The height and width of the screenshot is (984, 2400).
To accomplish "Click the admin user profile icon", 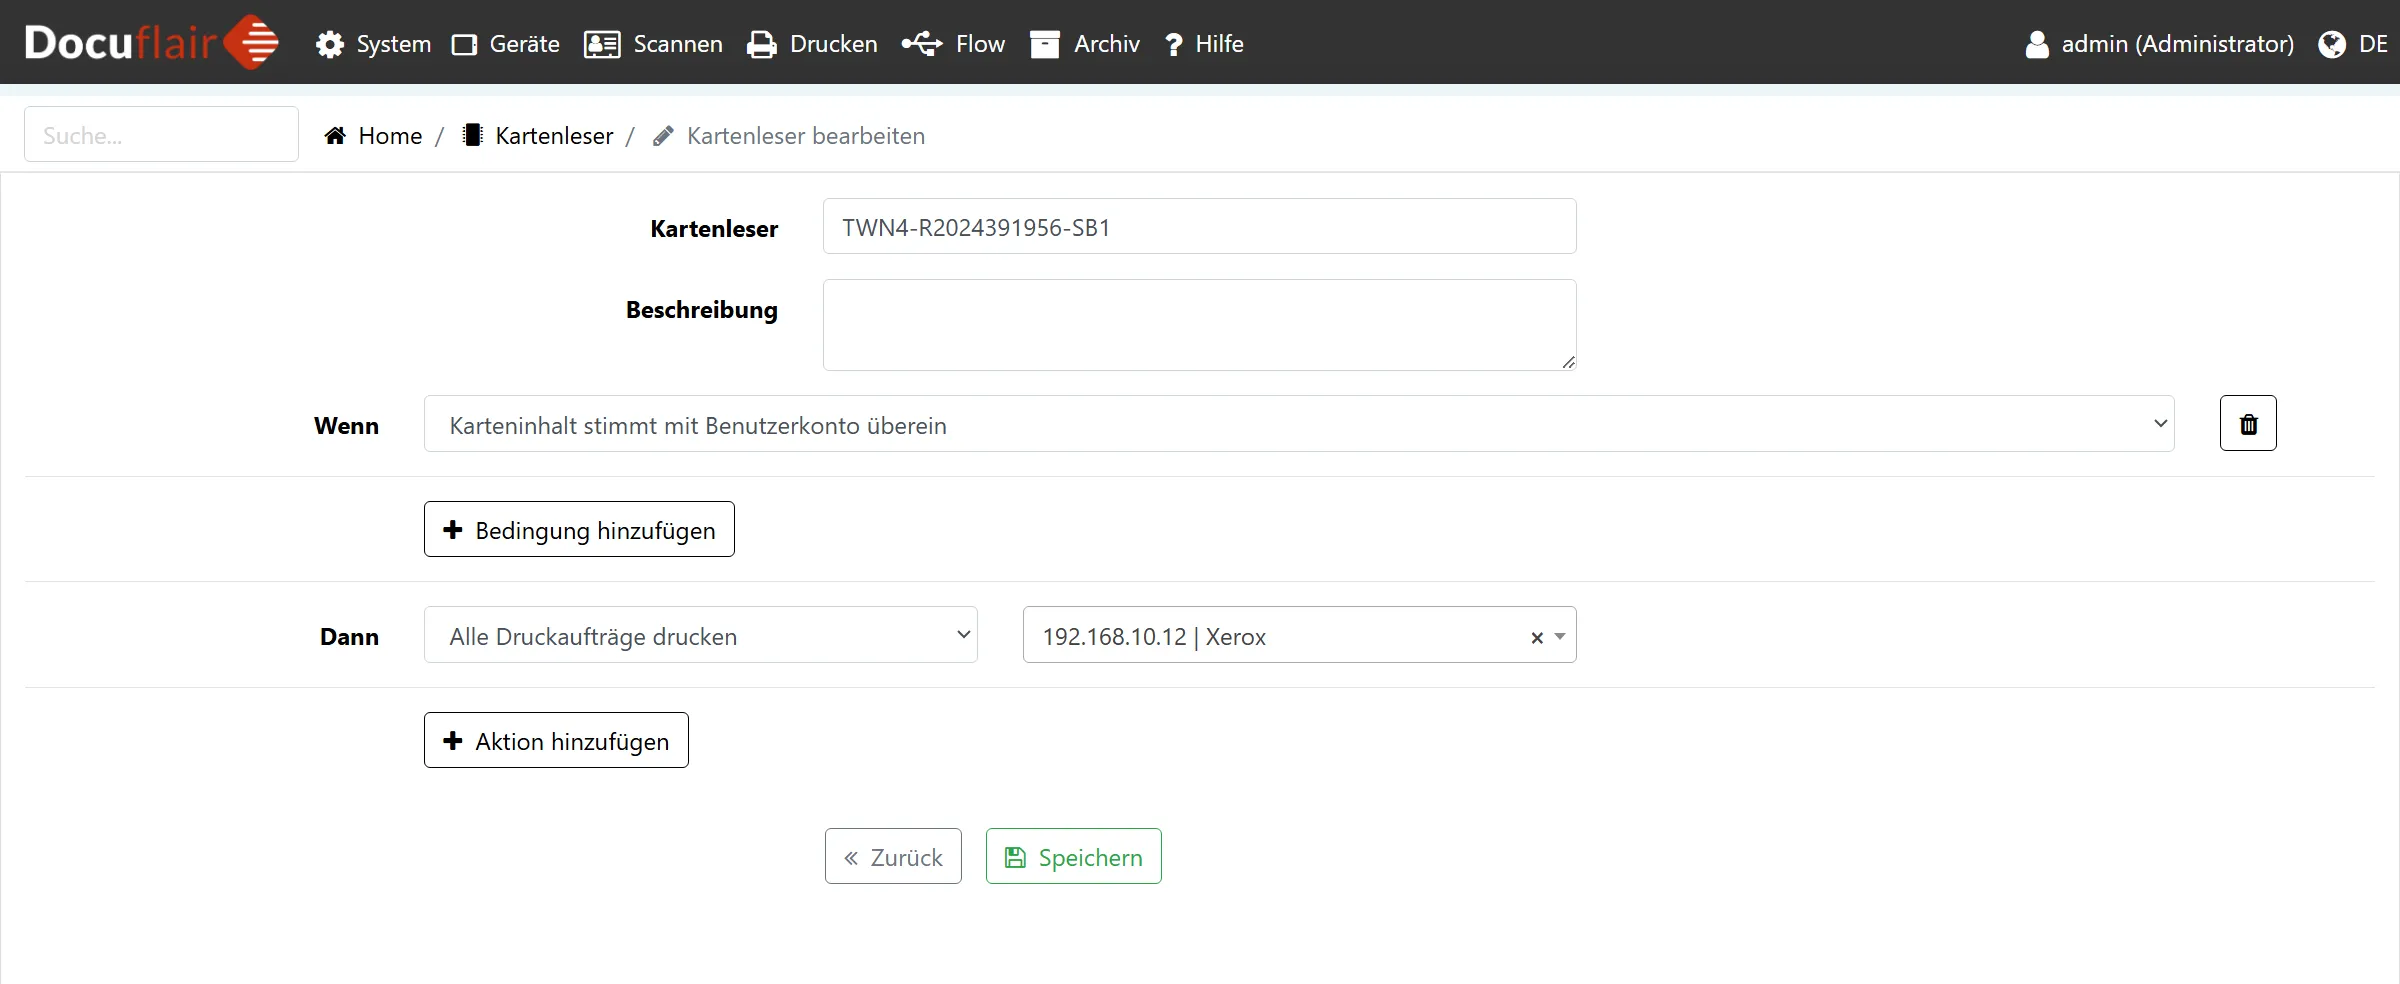I will [x=2036, y=44].
